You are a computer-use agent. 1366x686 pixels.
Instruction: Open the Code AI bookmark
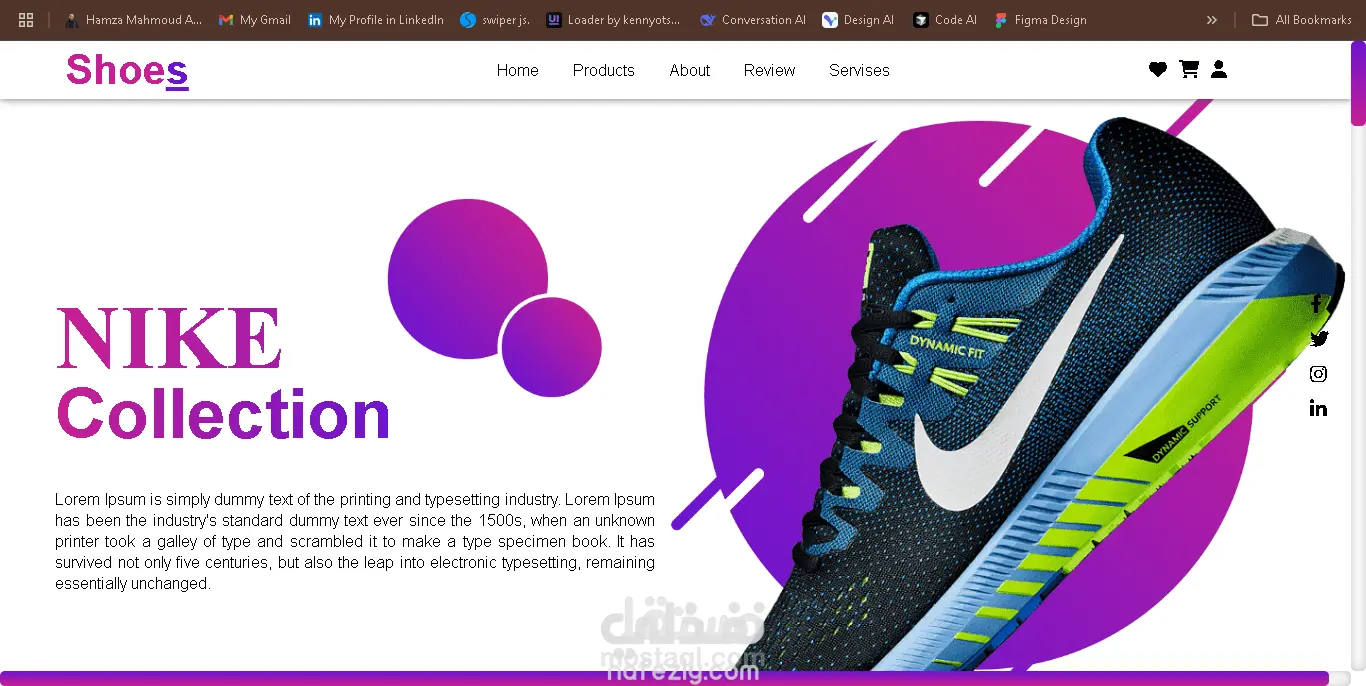(x=945, y=20)
